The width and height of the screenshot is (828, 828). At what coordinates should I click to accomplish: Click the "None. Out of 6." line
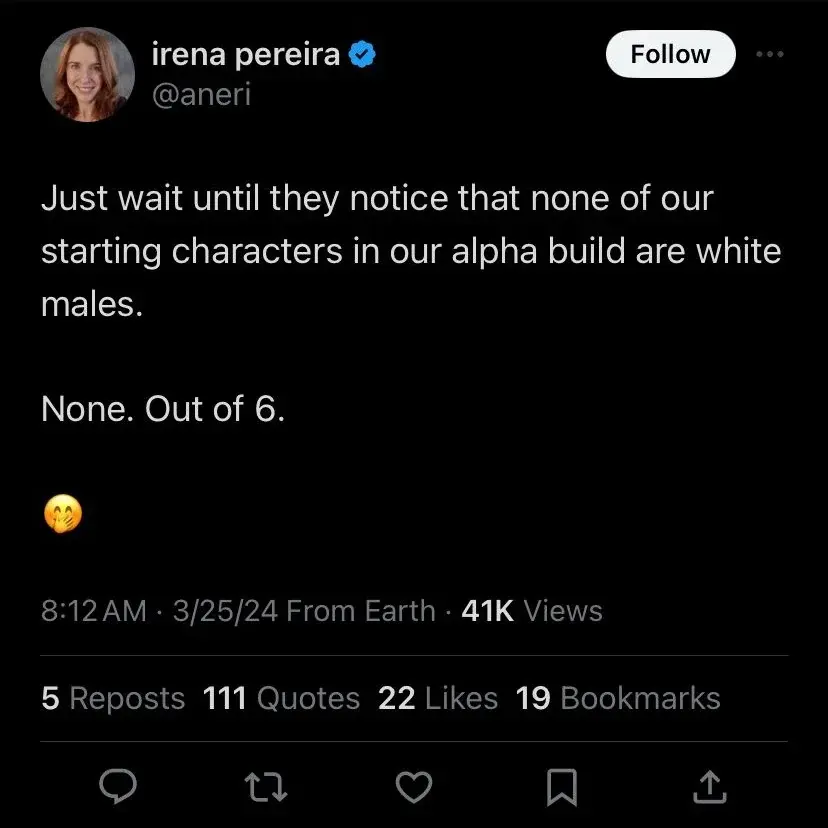pos(163,409)
